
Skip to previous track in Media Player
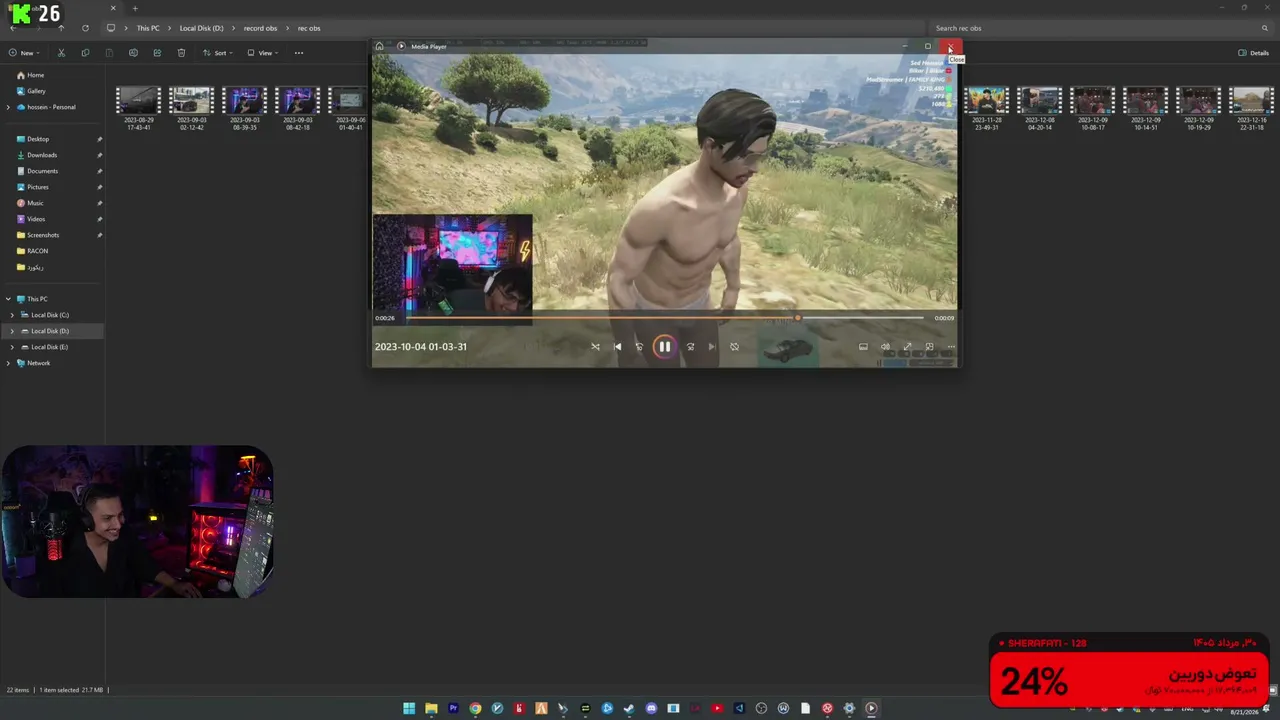(617, 347)
